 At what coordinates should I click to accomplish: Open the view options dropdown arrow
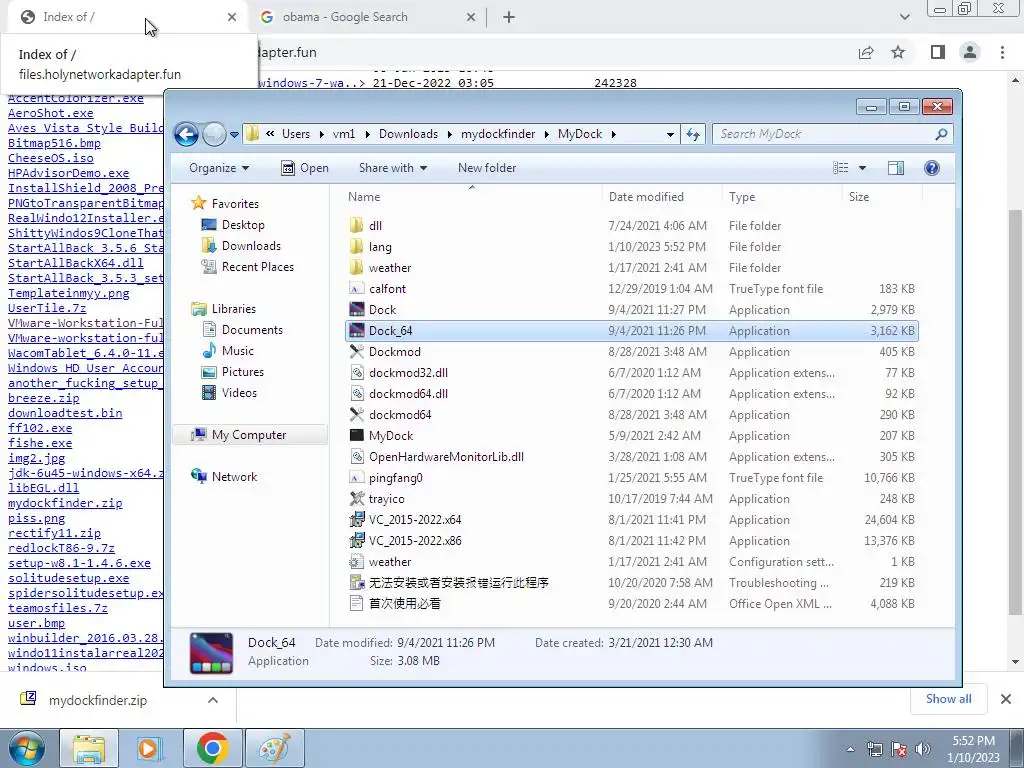(862, 168)
